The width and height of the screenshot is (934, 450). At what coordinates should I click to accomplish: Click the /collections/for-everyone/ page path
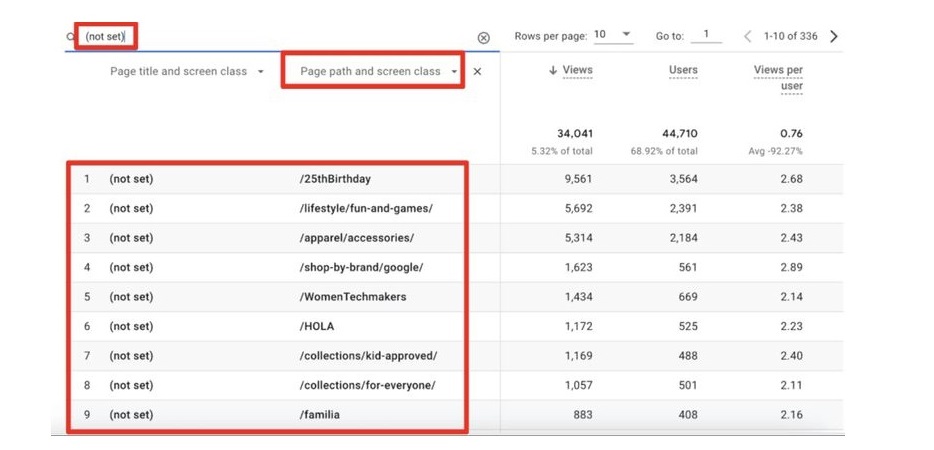[x=368, y=386]
